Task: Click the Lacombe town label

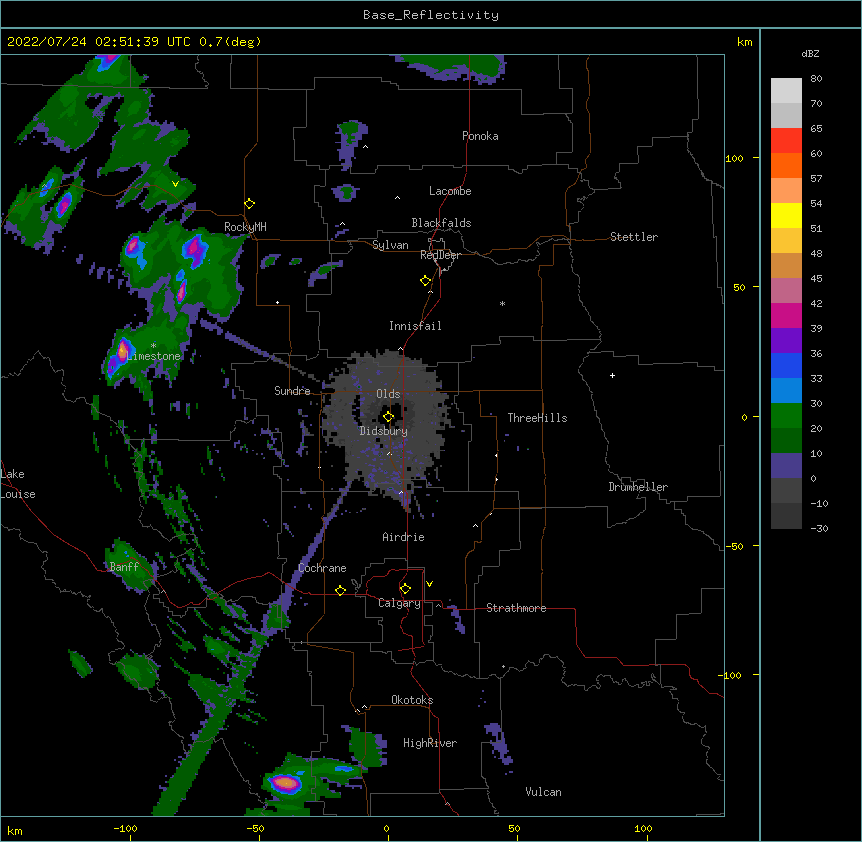Action: click(450, 191)
